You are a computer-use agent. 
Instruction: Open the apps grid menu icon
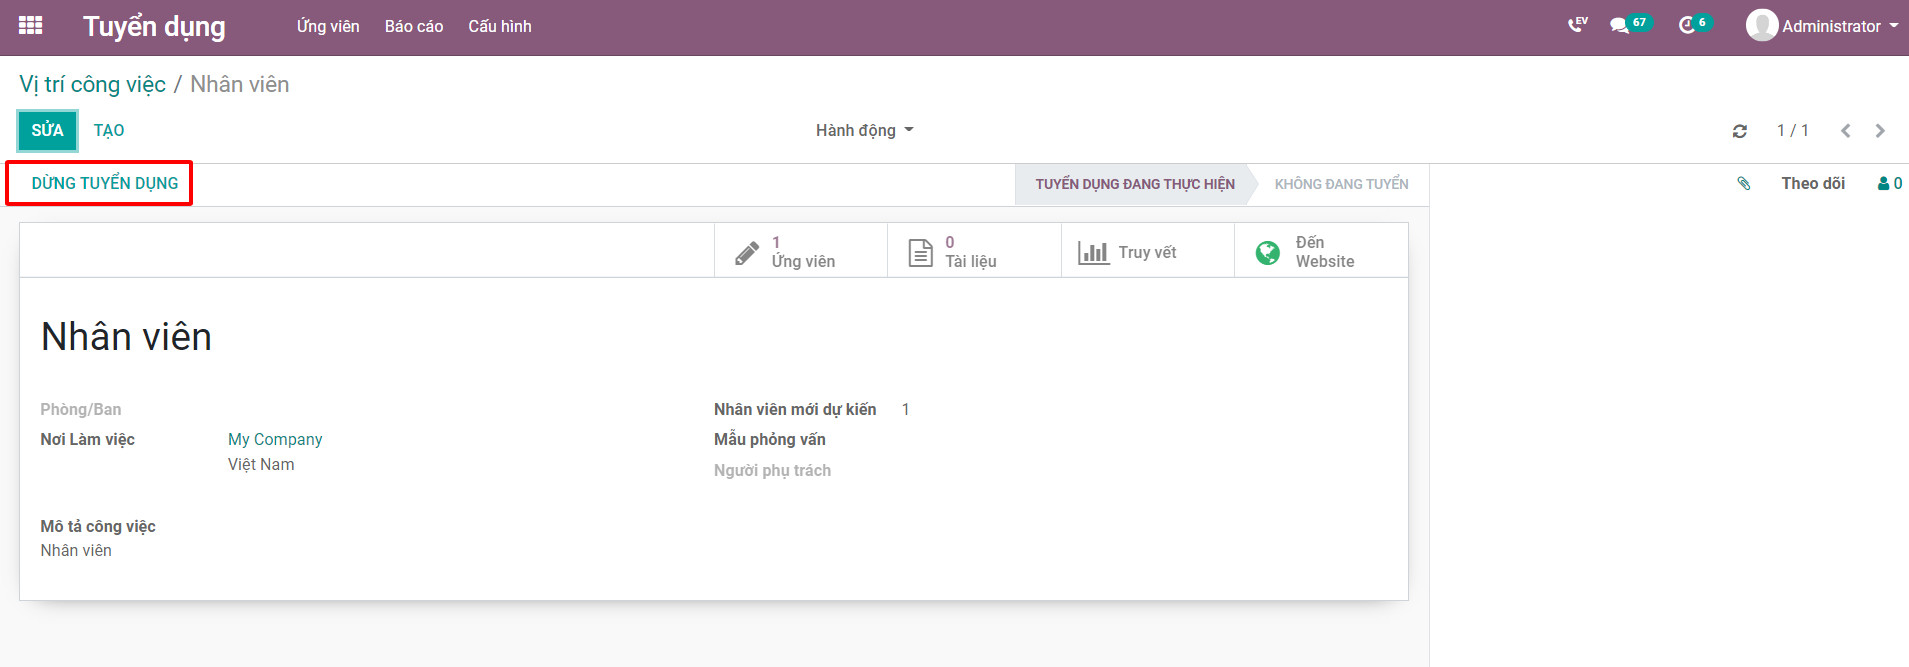coord(30,26)
